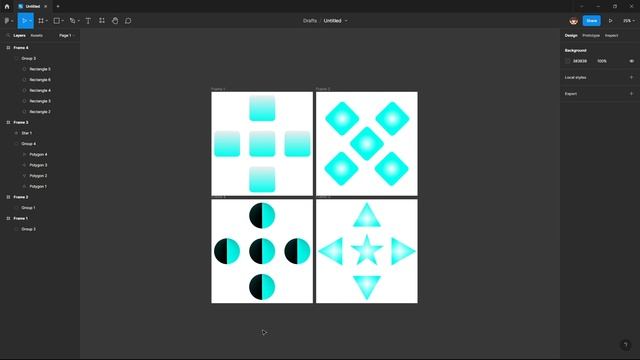Viewport: 640px width, 360px height.
Task: Switch to the Layers tab
Action: point(19,36)
